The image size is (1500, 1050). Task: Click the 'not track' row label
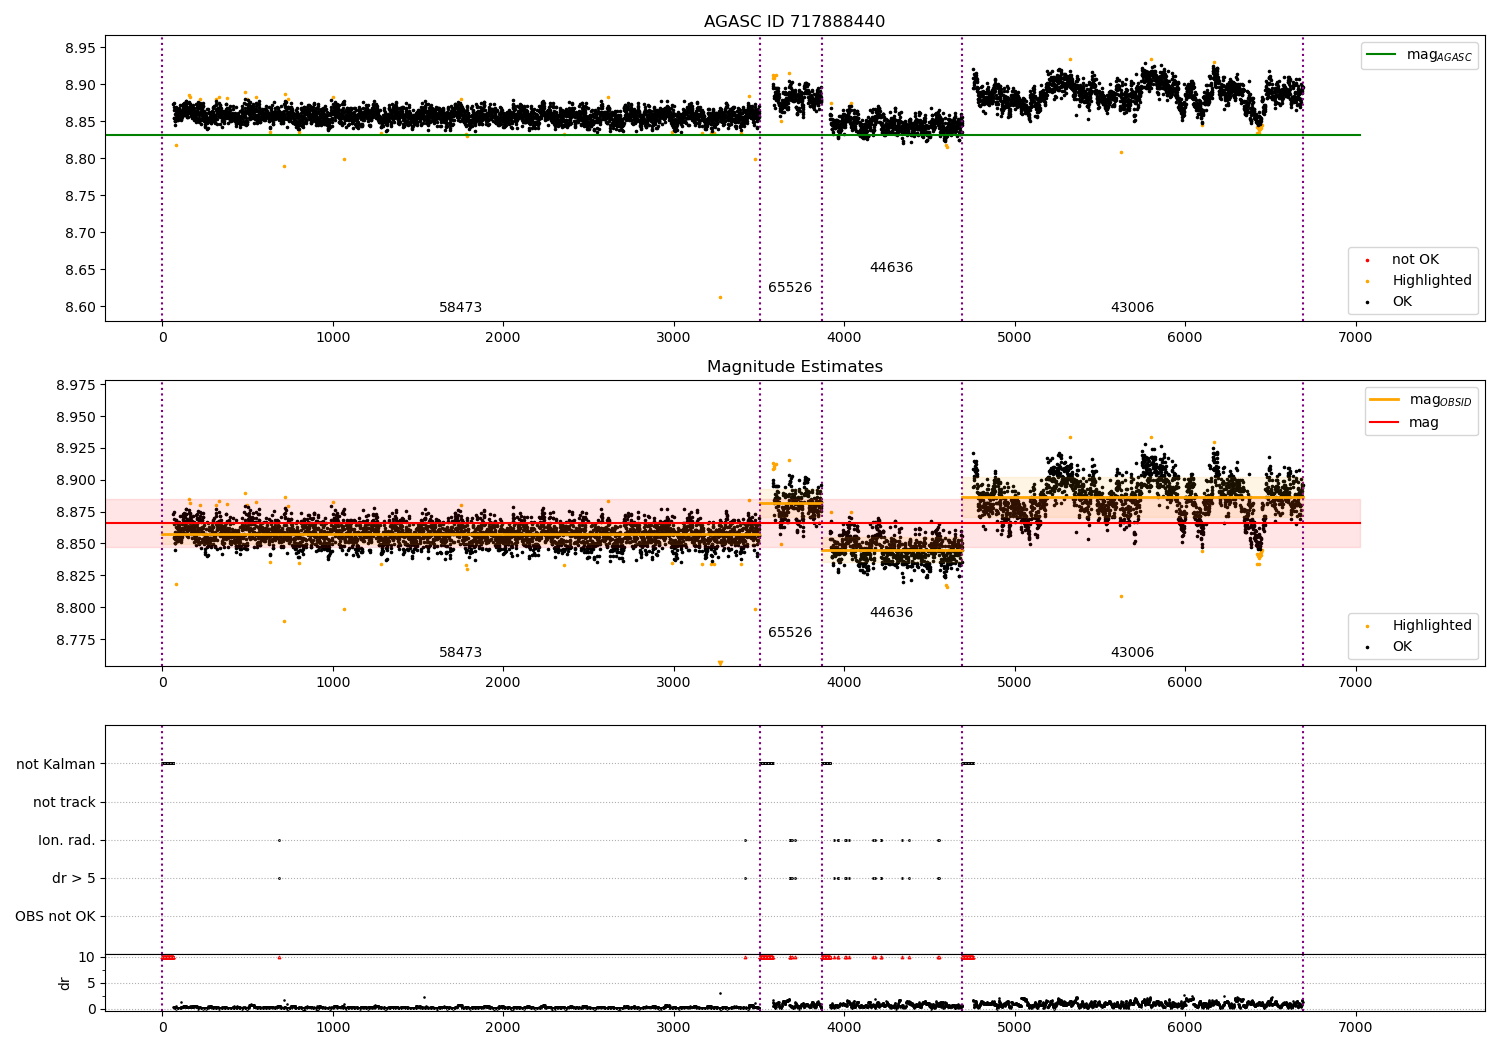64,803
